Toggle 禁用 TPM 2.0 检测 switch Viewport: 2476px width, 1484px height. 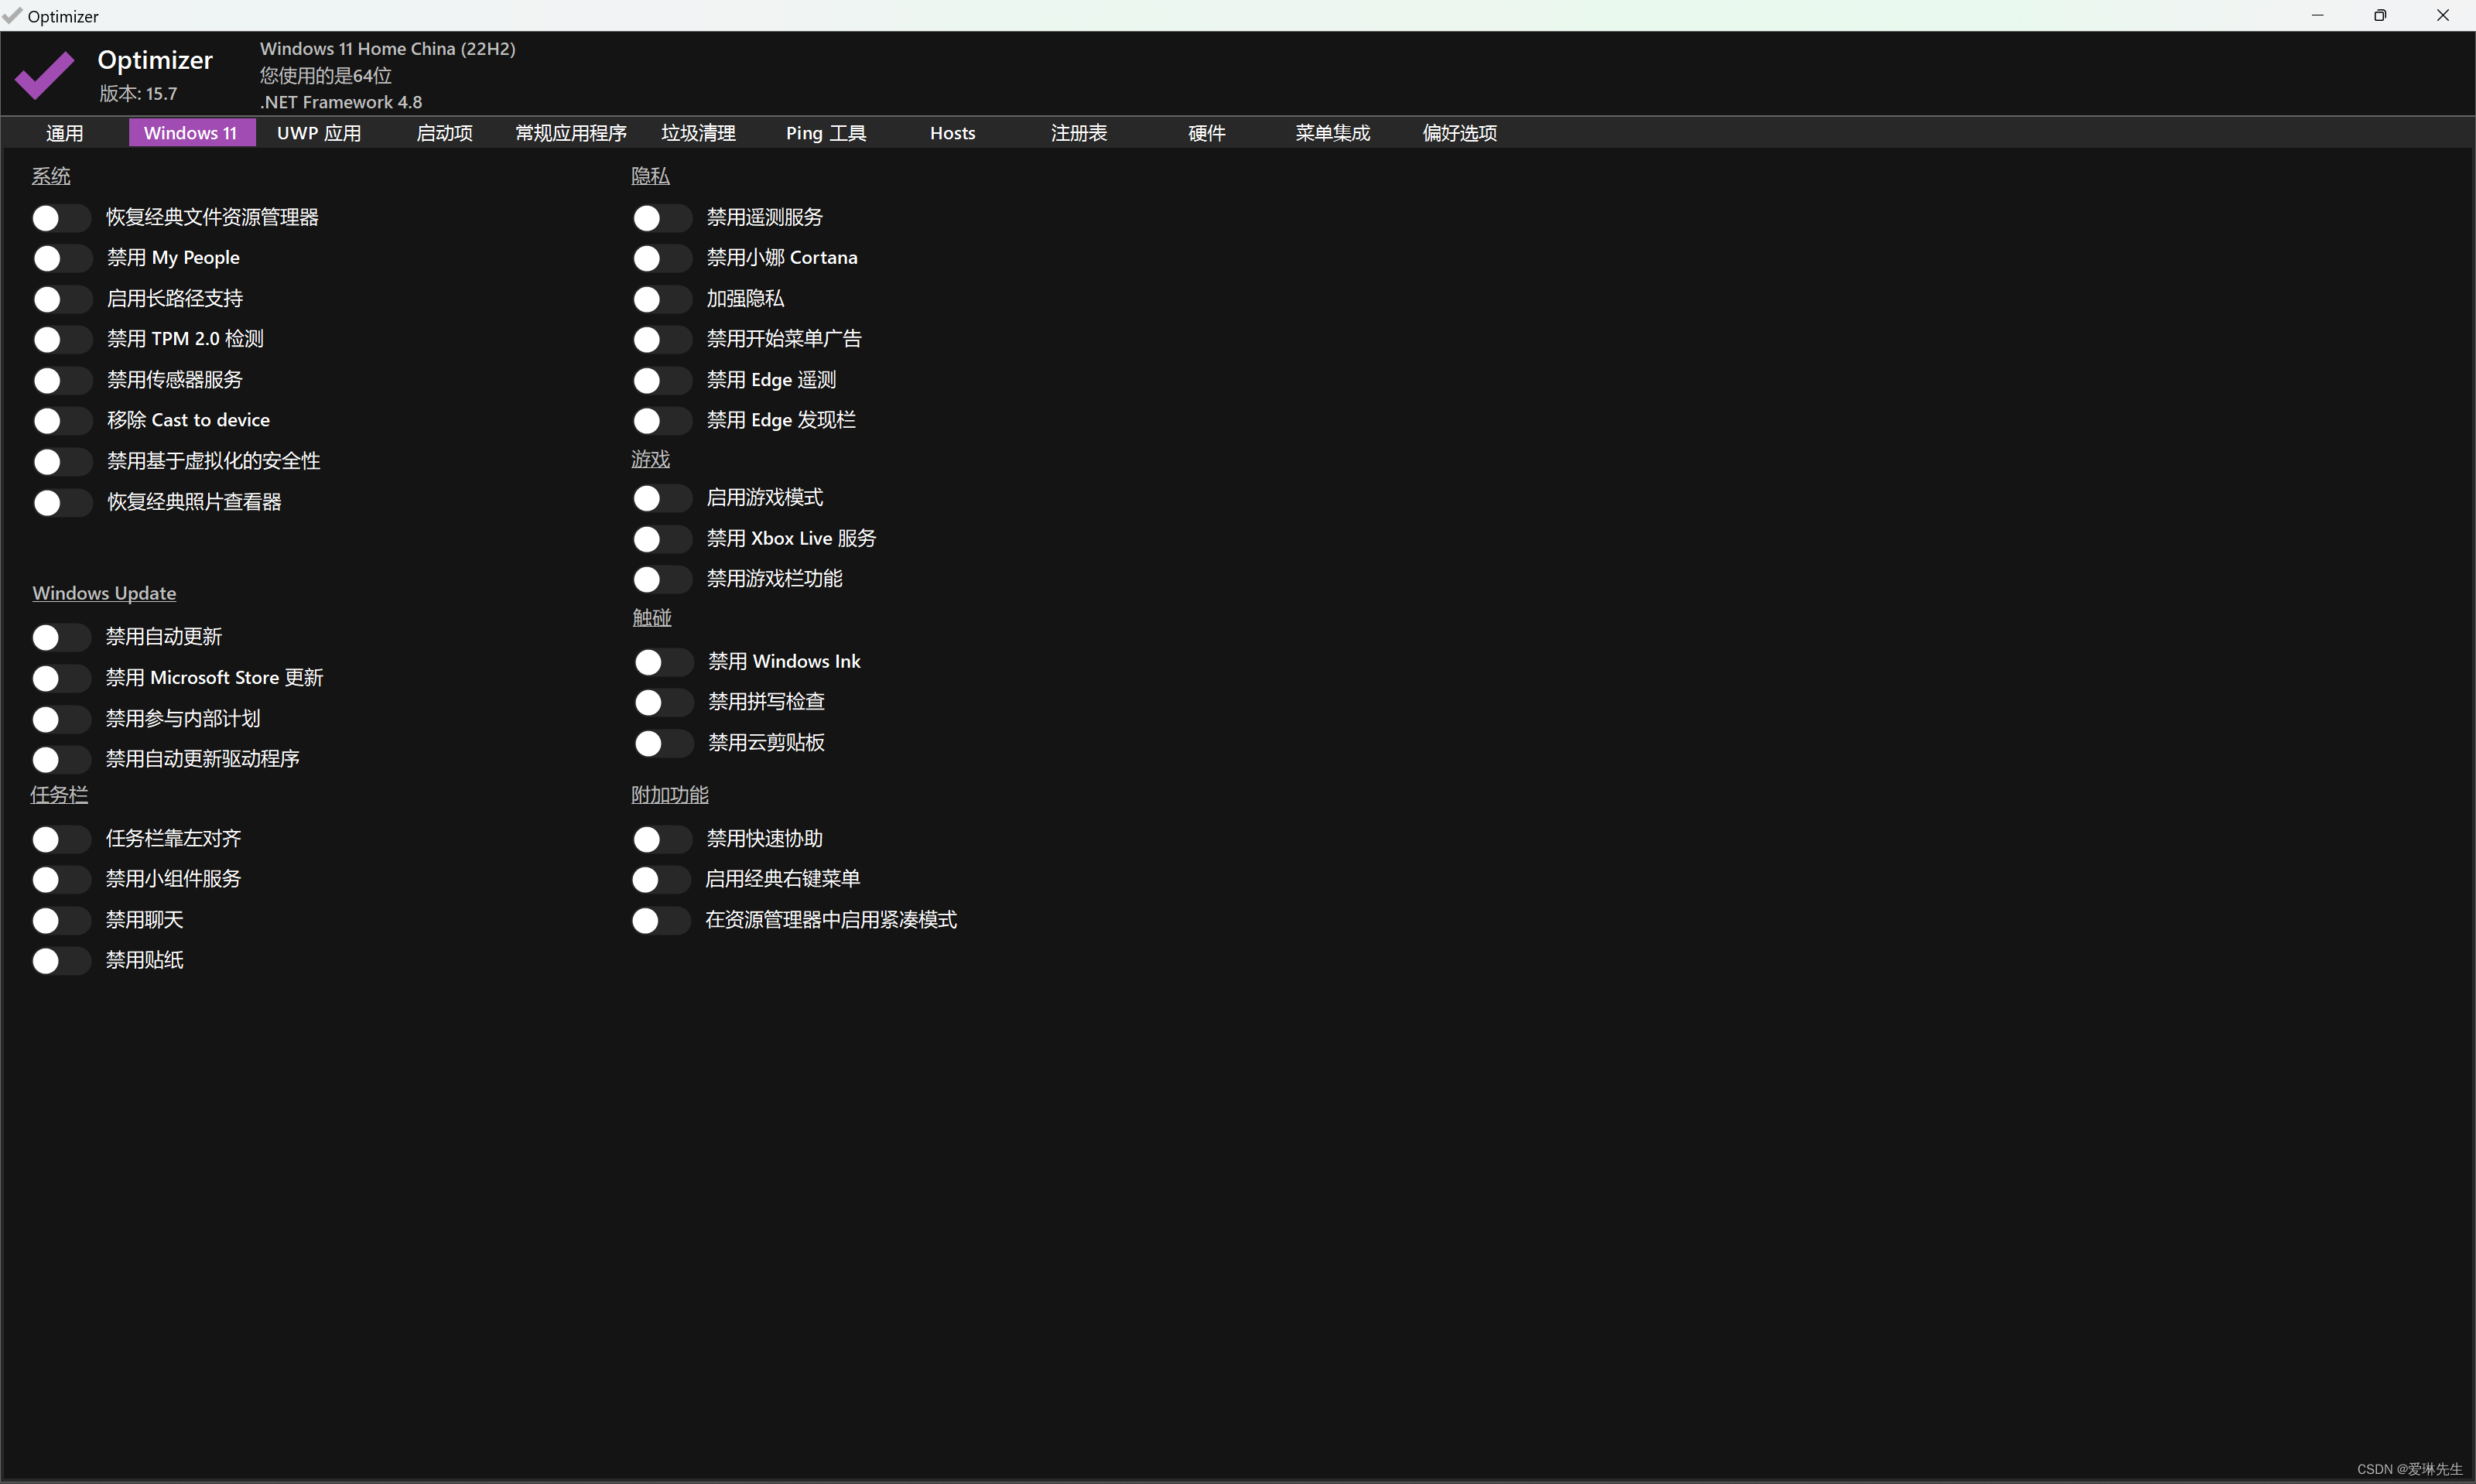pos(61,339)
